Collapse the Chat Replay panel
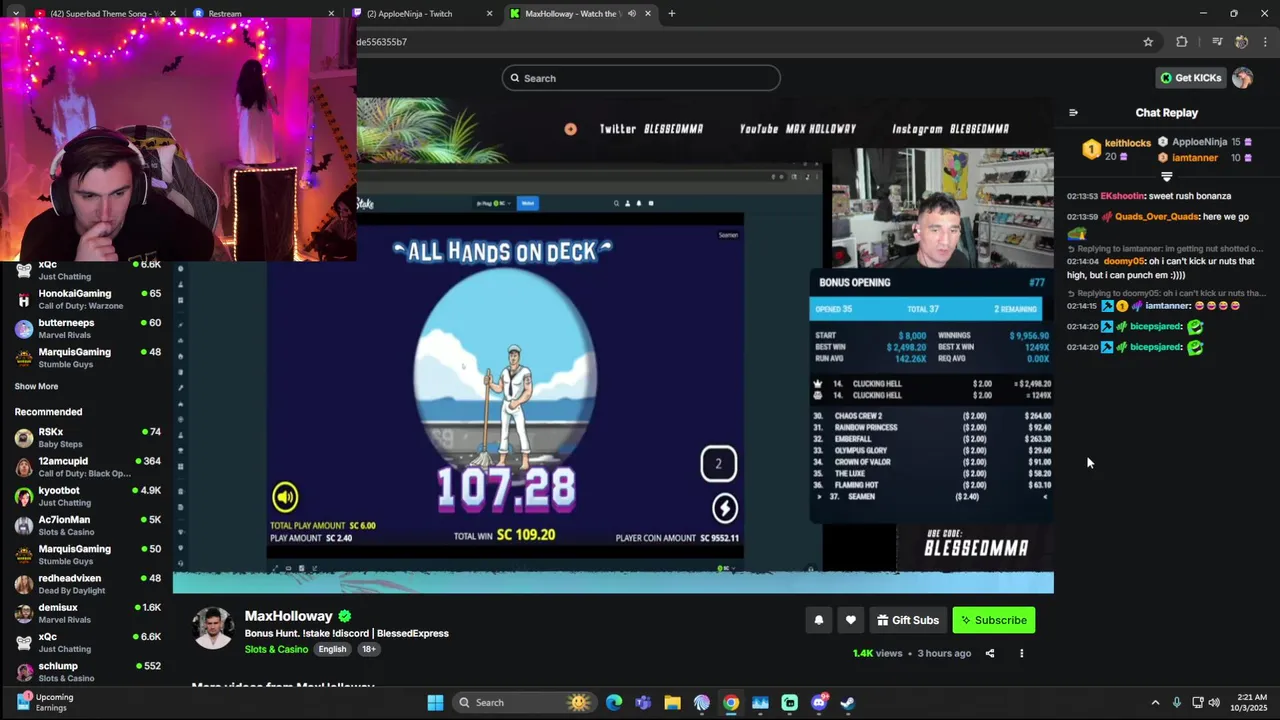1280x720 pixels. pos(1073,113)
